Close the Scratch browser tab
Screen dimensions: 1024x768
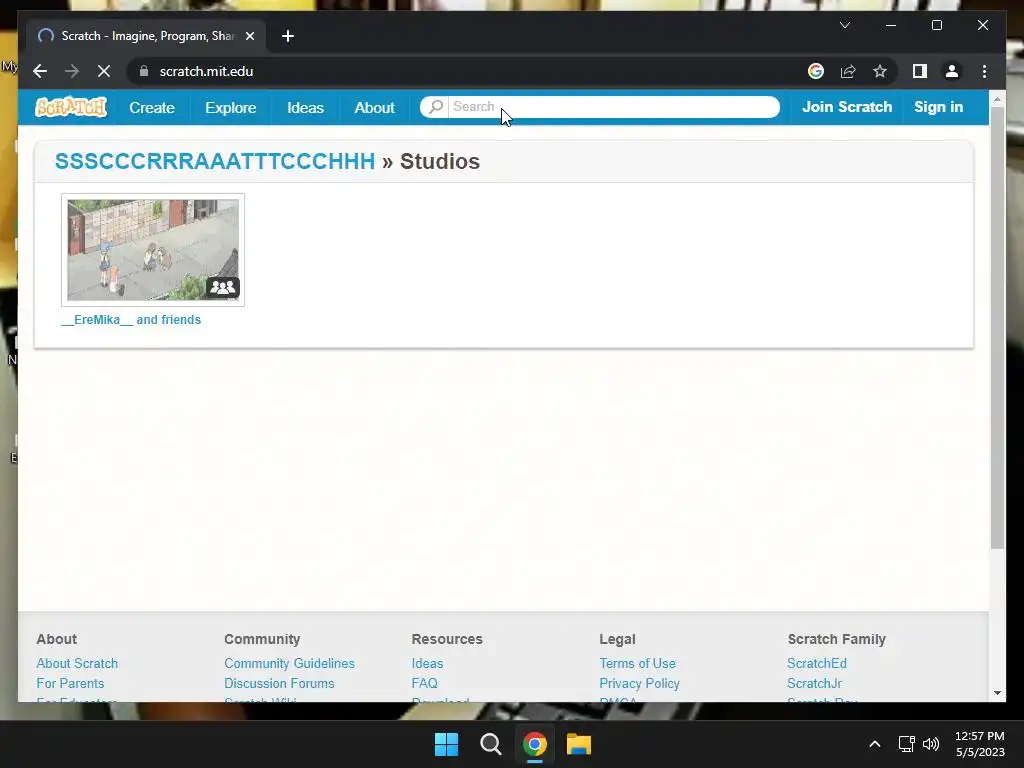(249, 36)
